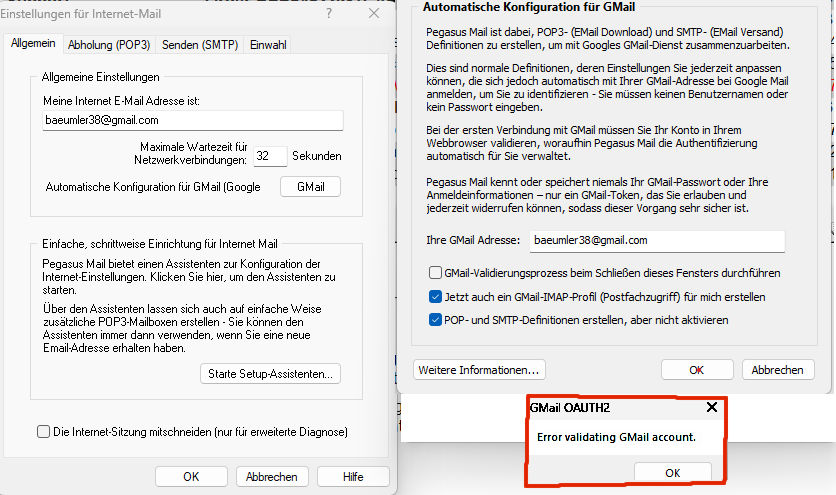Click the Allgemein tab
Viewport: 836px width, 495px height.
(x=33, y=45)
